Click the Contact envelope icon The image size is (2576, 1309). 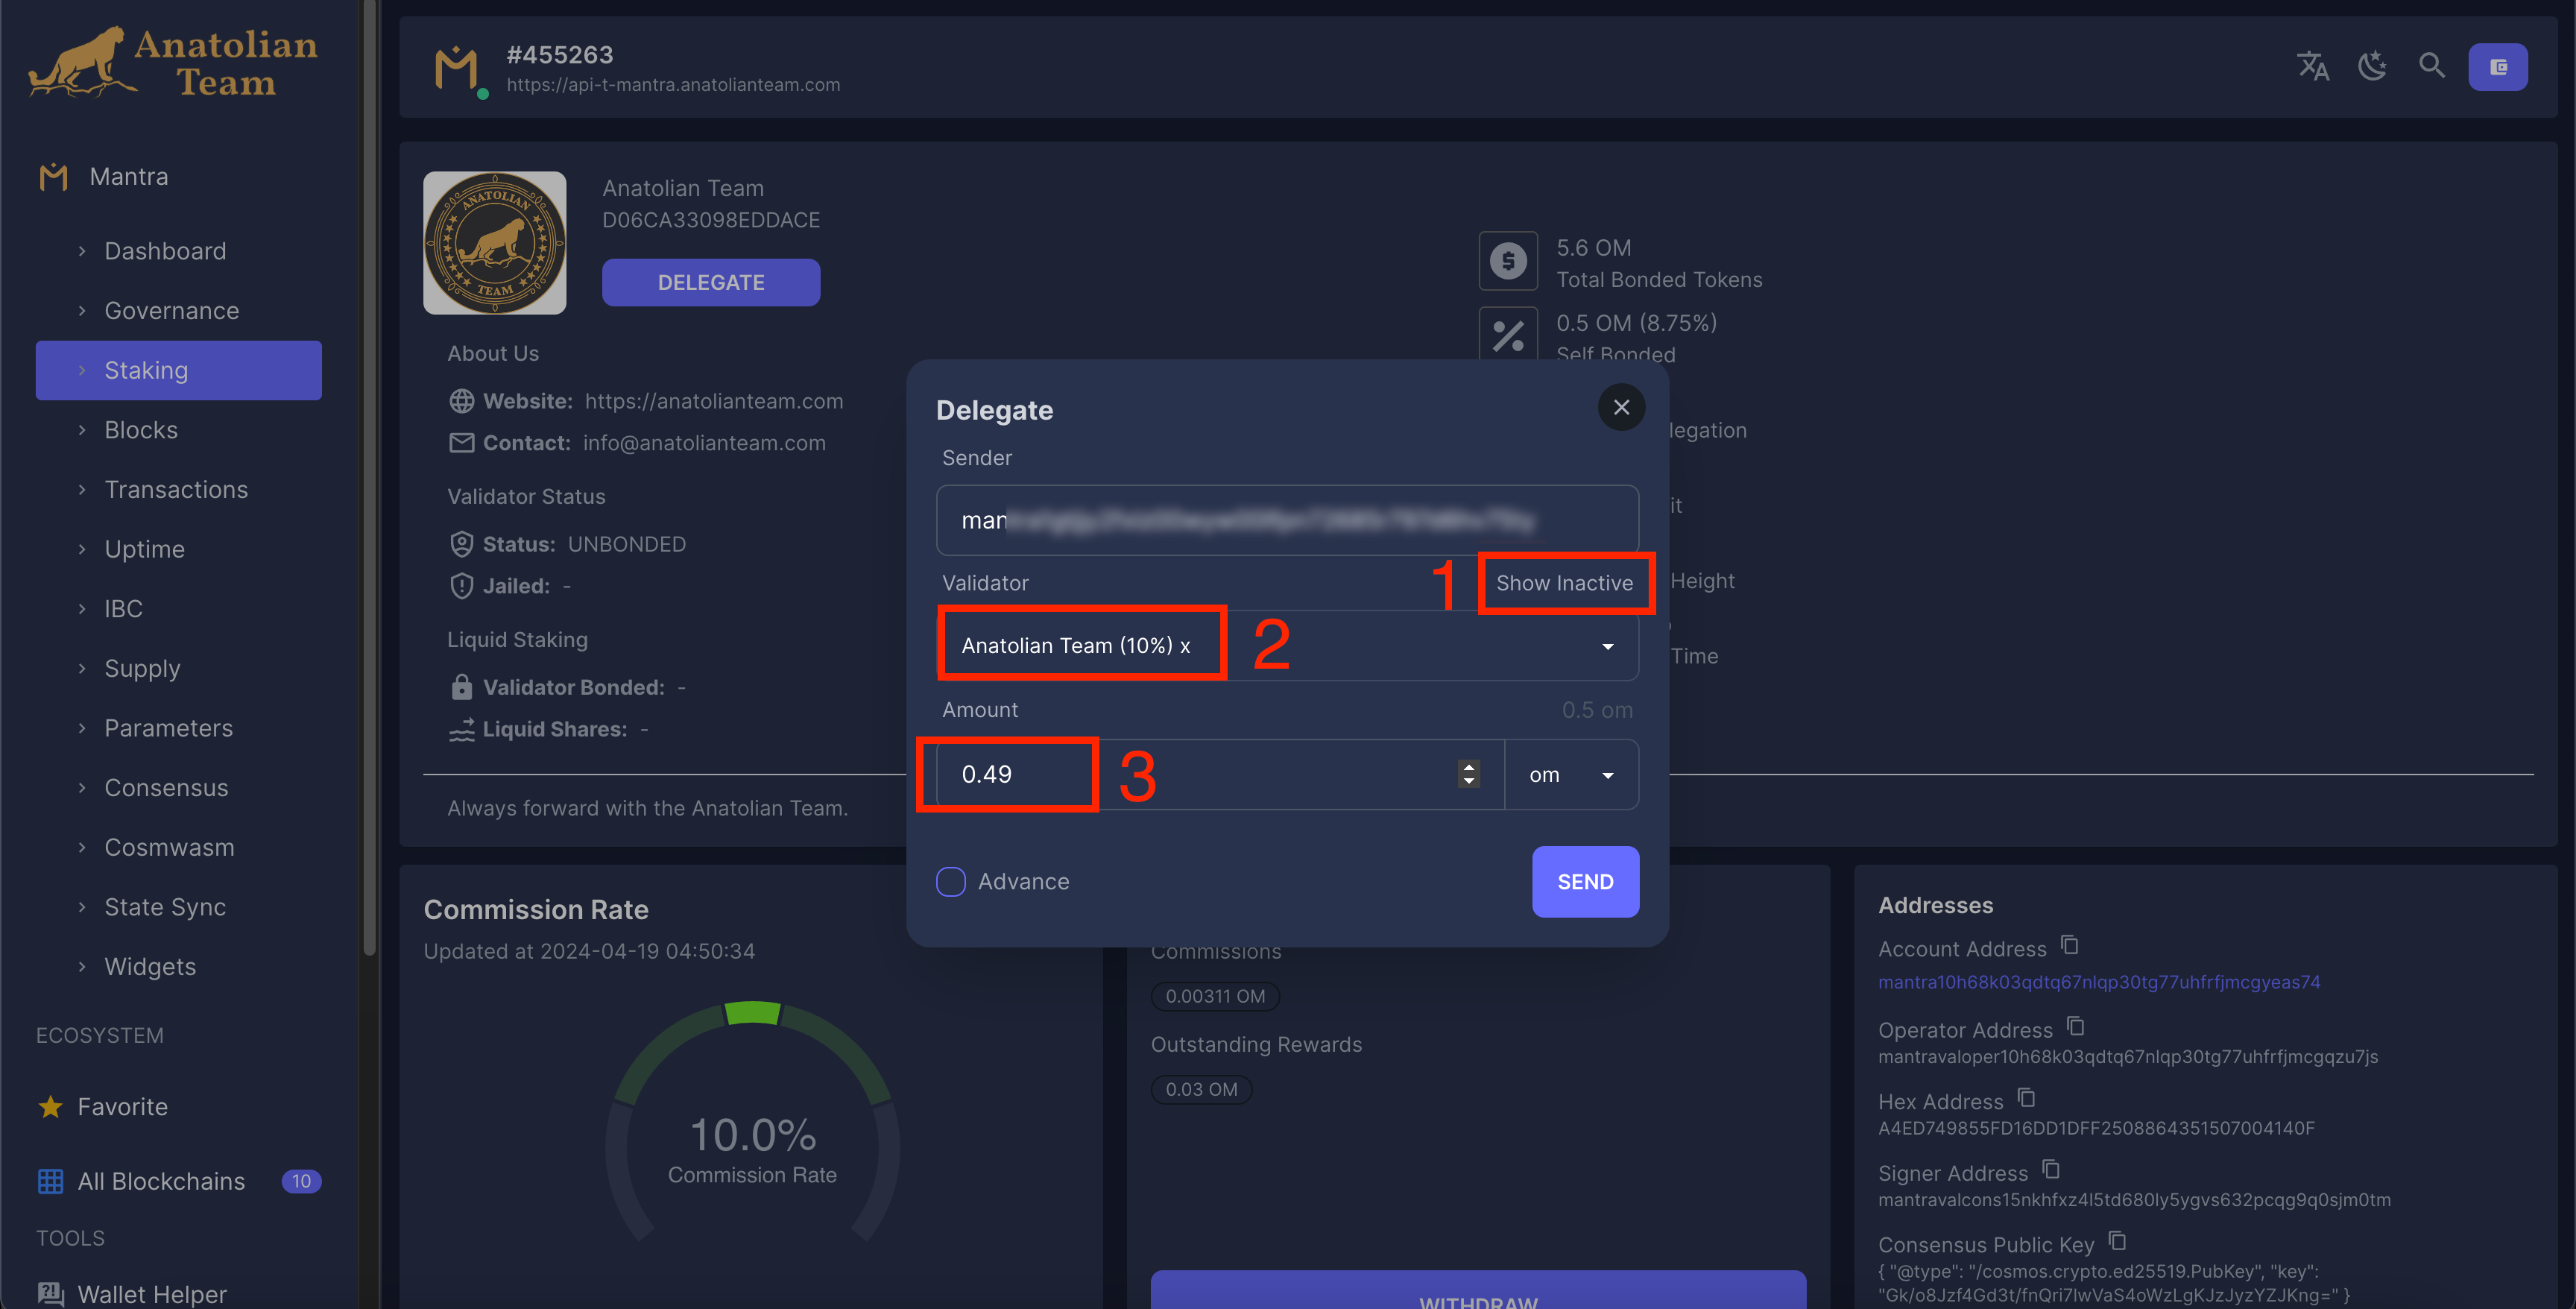click(461, 443)
